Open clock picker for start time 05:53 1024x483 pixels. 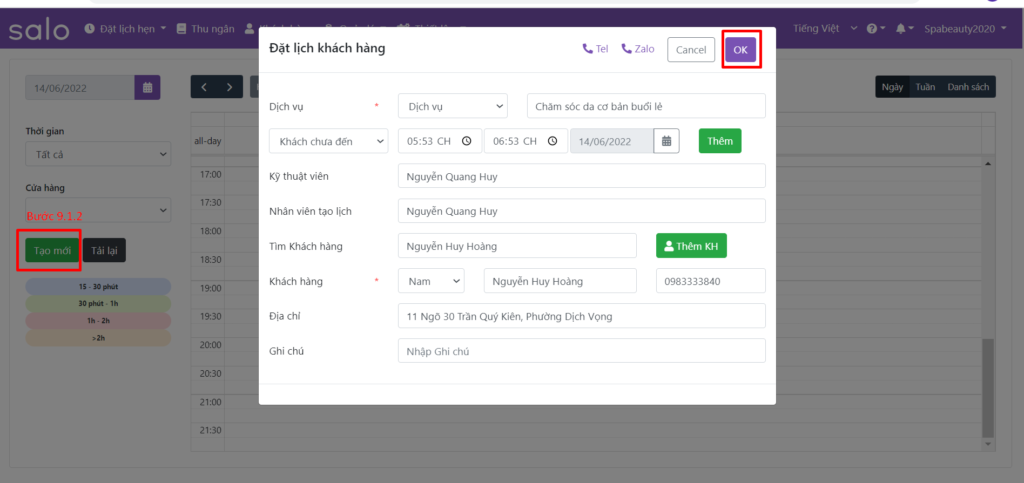click(x=466, y=141)
